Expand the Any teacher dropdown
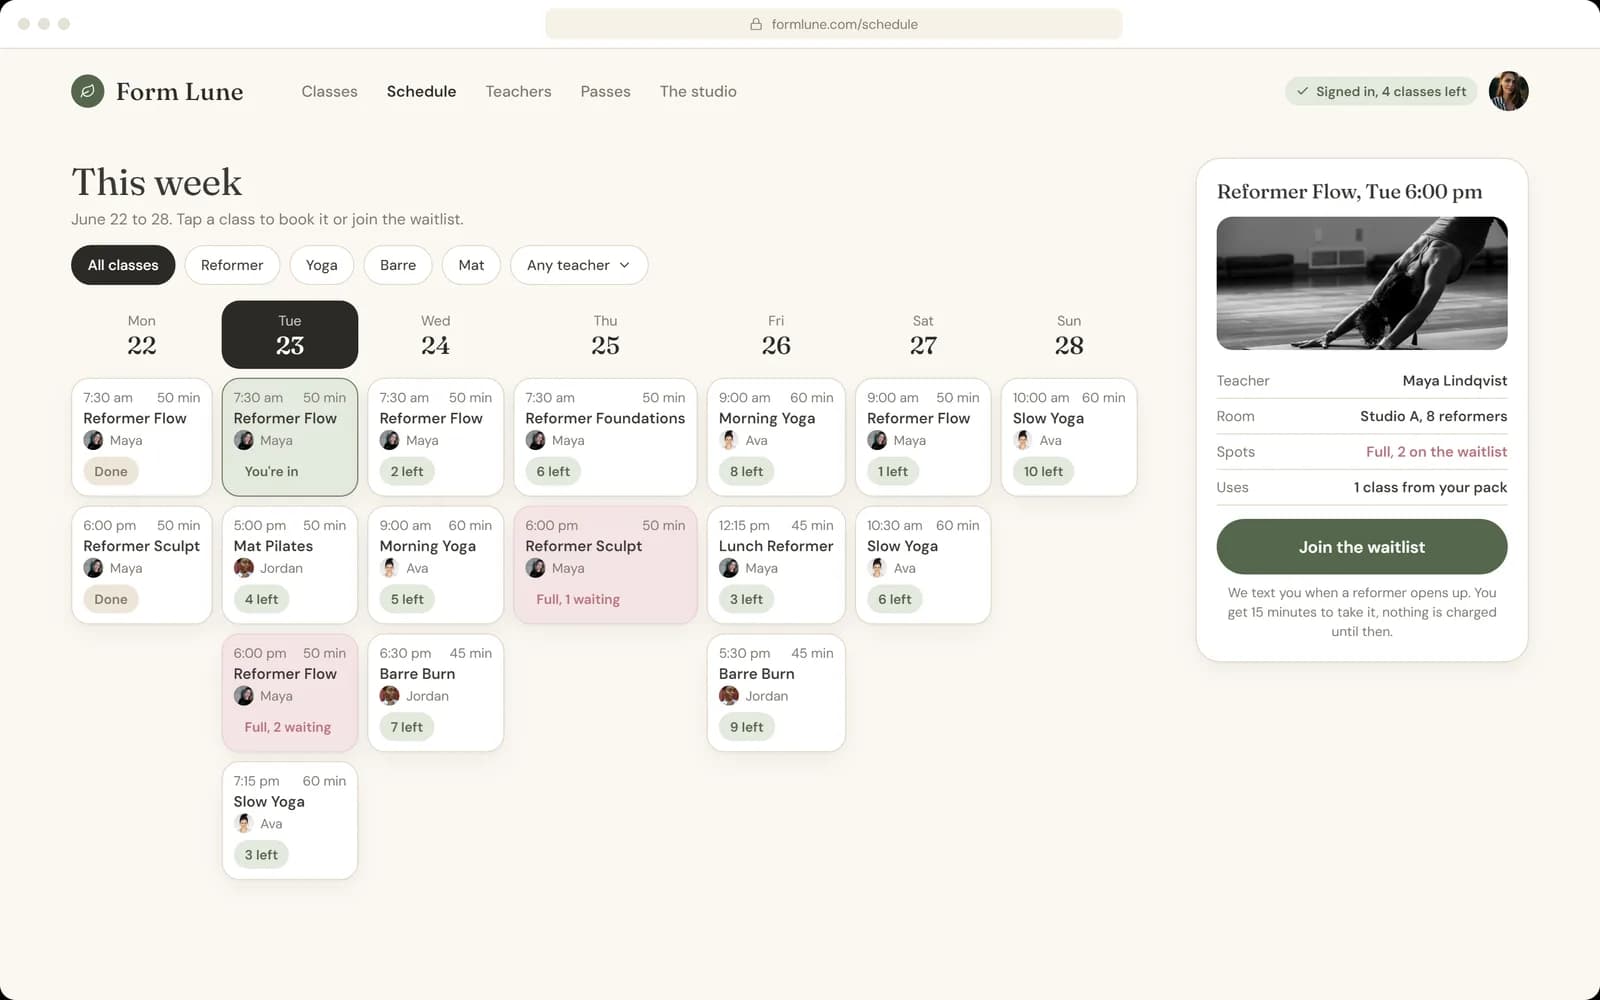This screenshot has height=1000, width=1600. 579,265
